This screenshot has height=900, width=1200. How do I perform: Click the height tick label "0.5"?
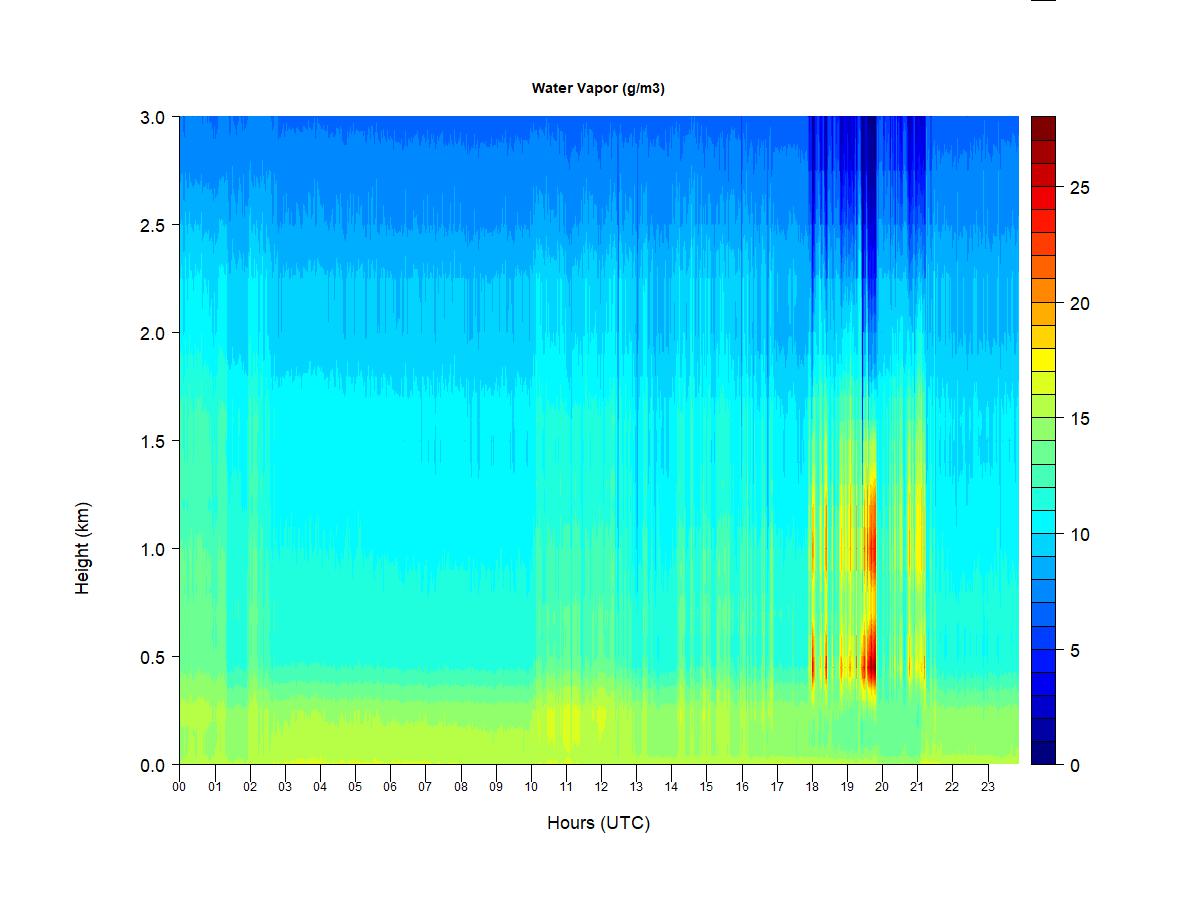tap(151, 657)
